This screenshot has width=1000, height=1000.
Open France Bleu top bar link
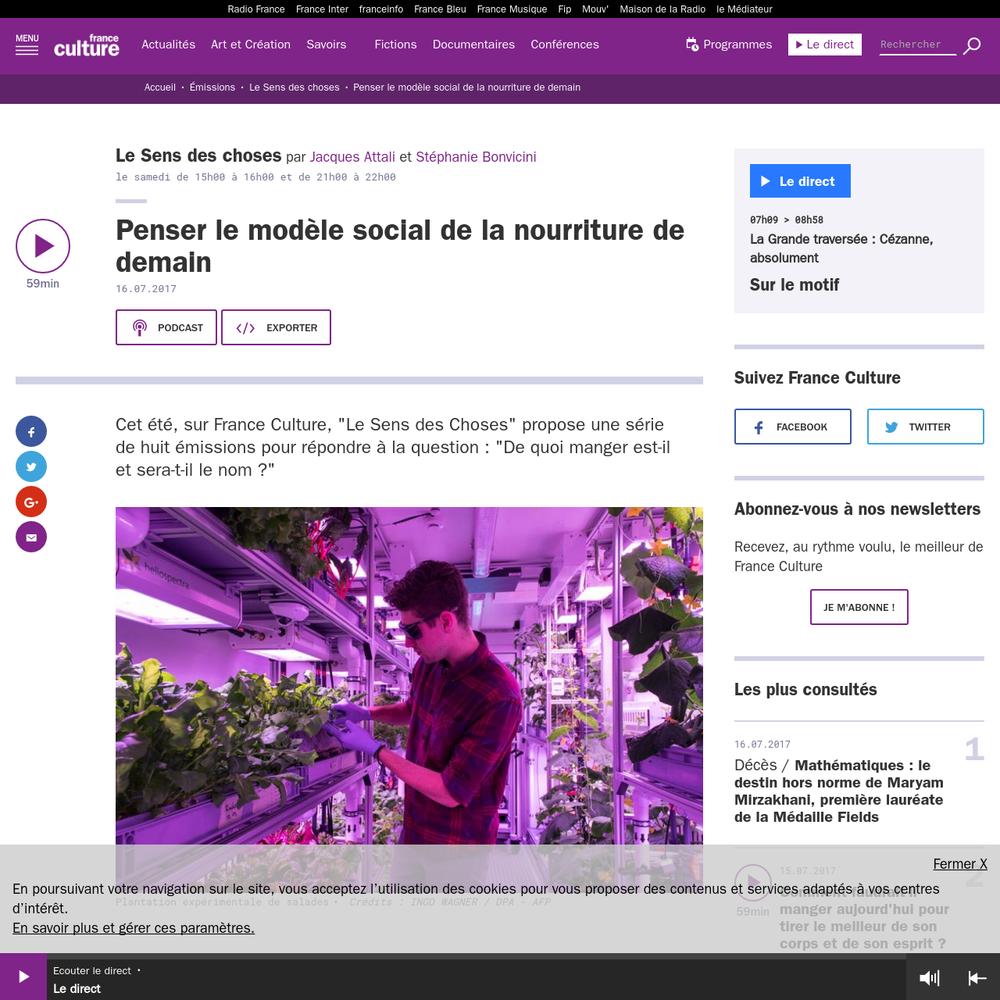click(440, 9)
